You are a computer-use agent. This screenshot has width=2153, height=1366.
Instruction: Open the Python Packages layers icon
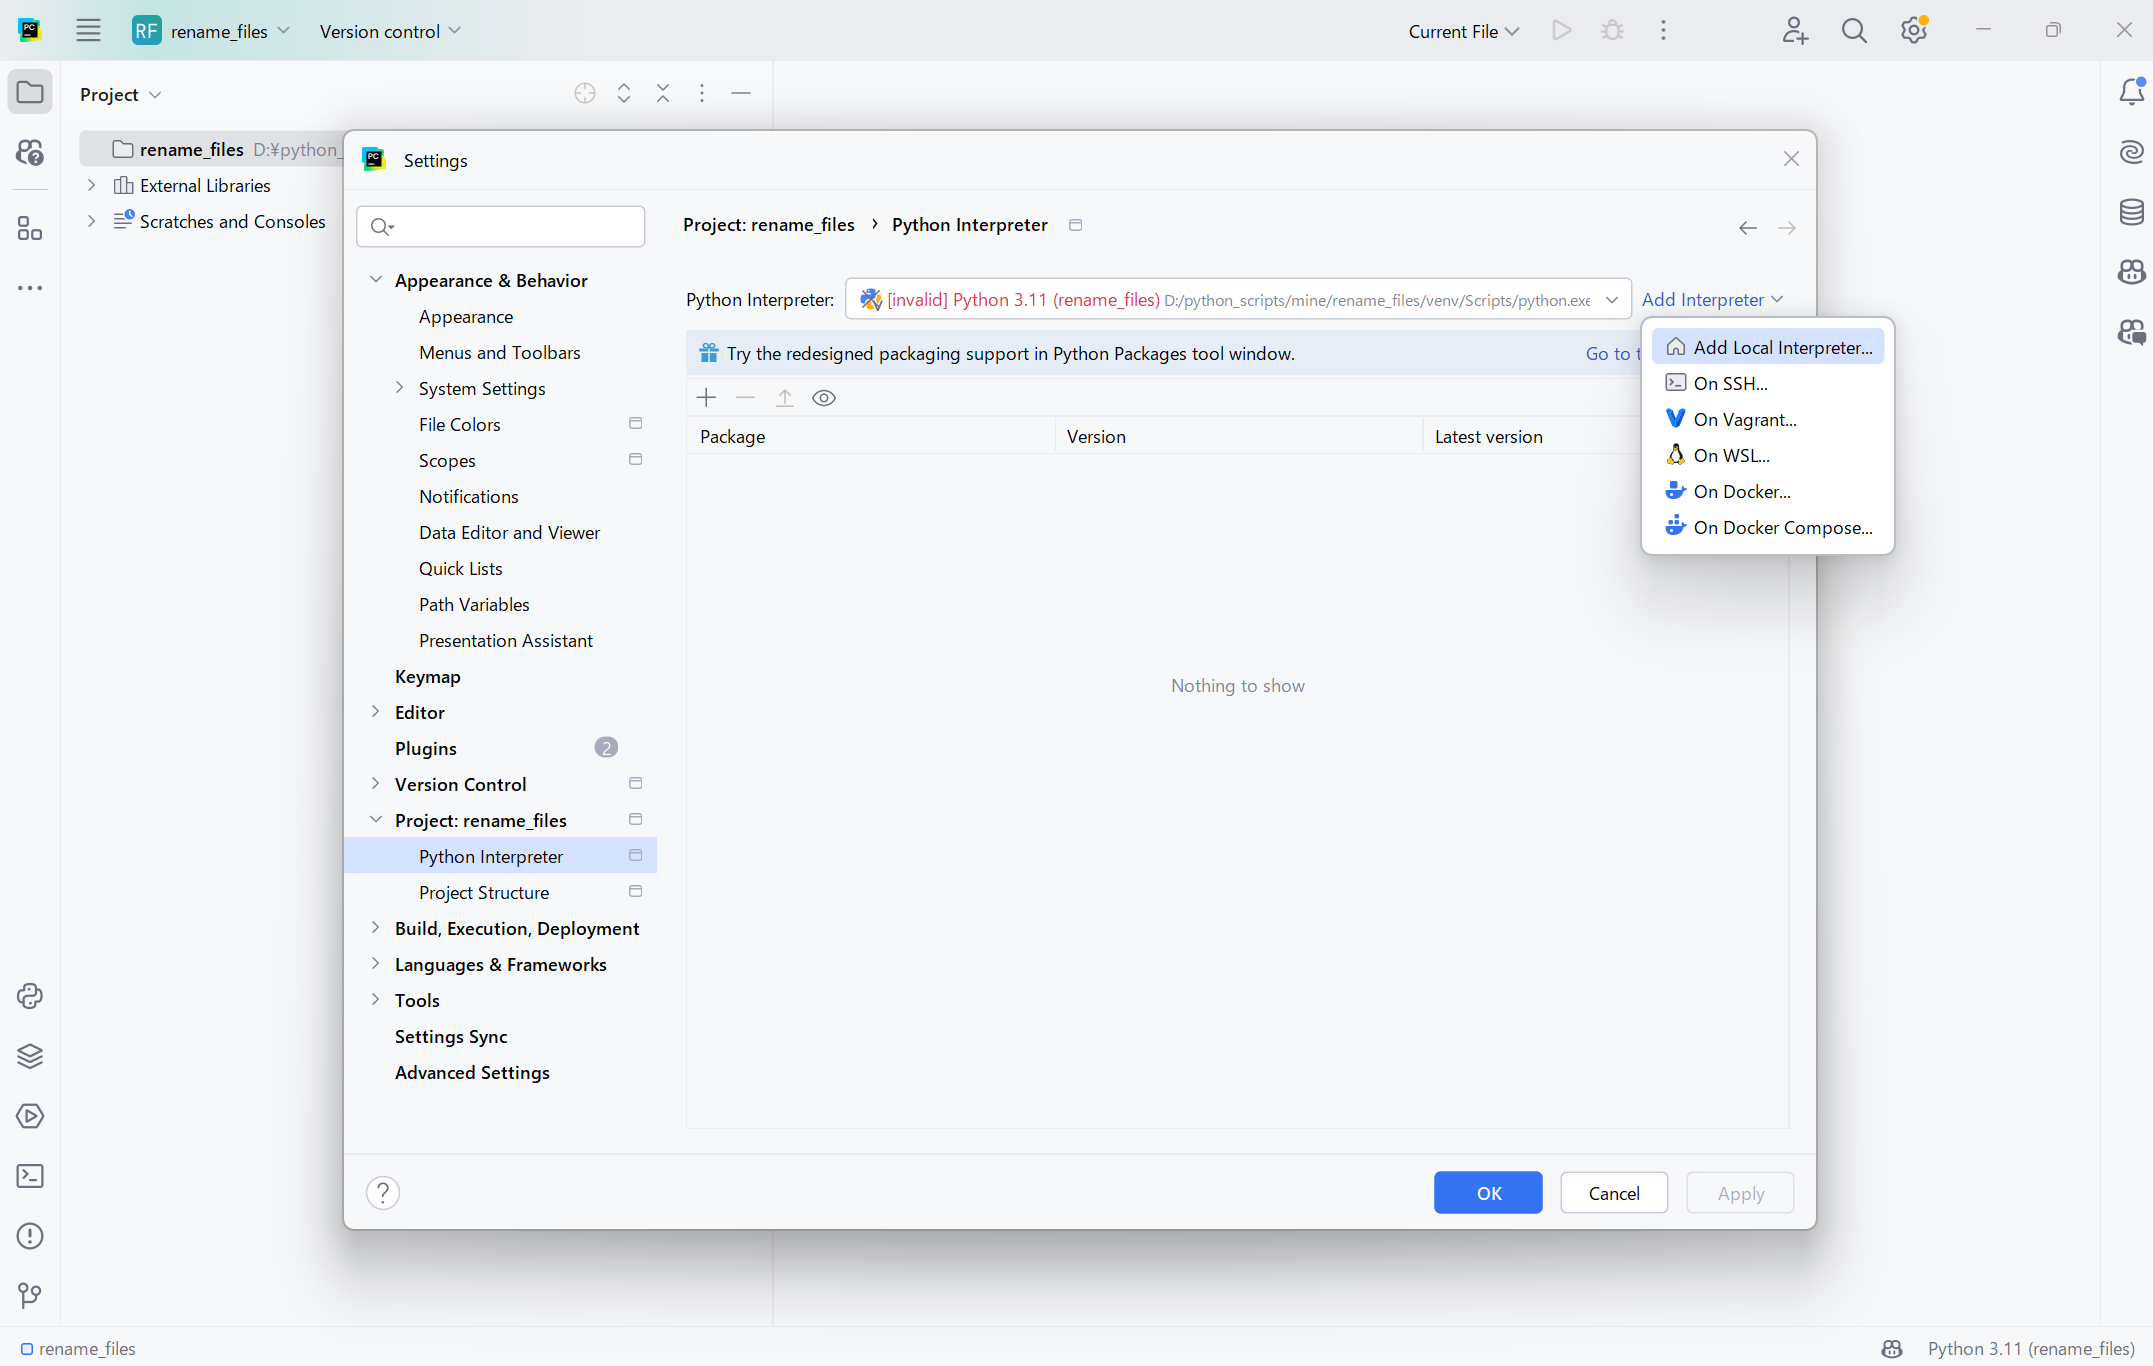coord(30,1056)
